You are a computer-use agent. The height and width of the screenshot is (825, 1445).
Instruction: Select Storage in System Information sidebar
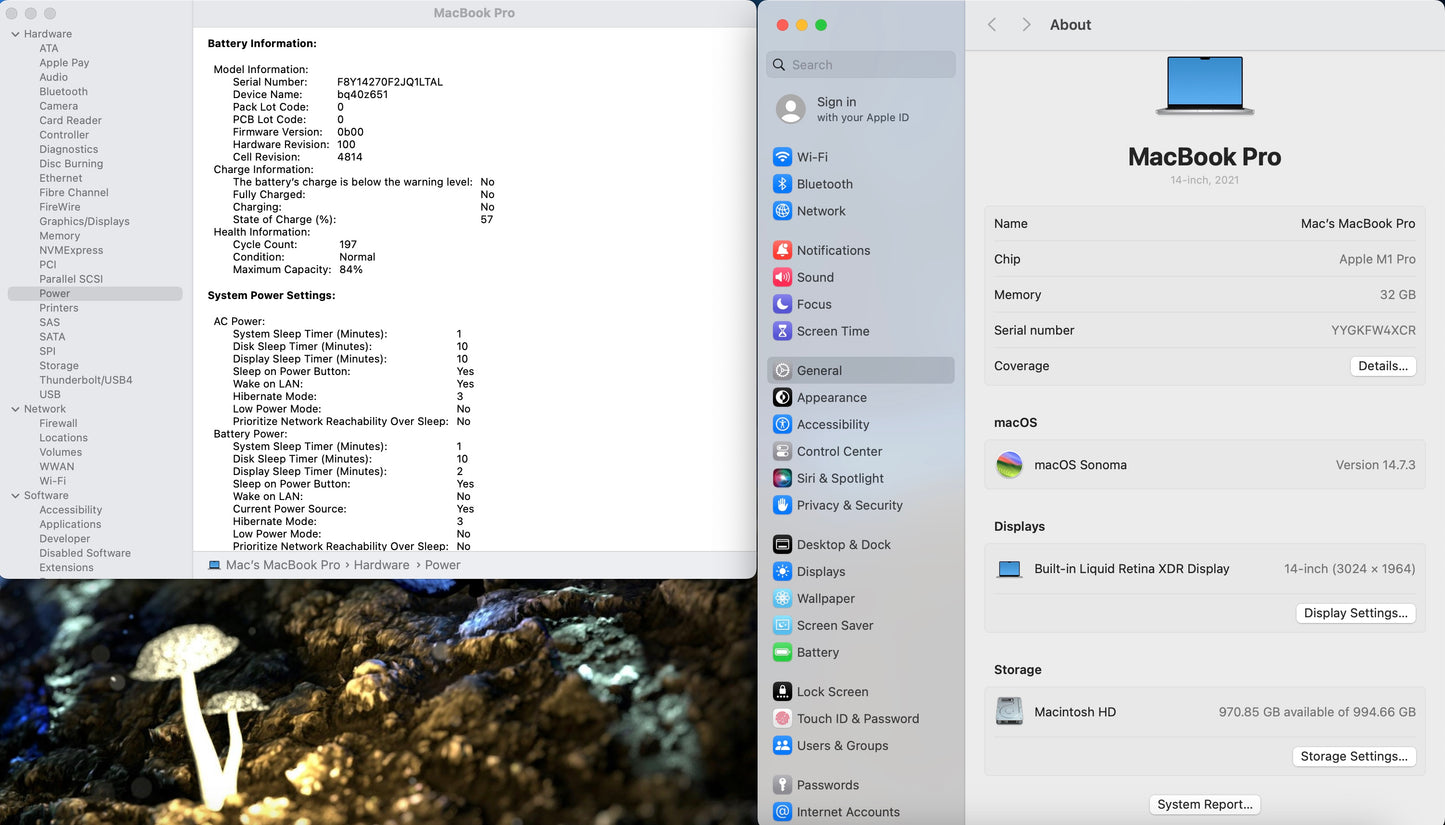pos(59,366)
